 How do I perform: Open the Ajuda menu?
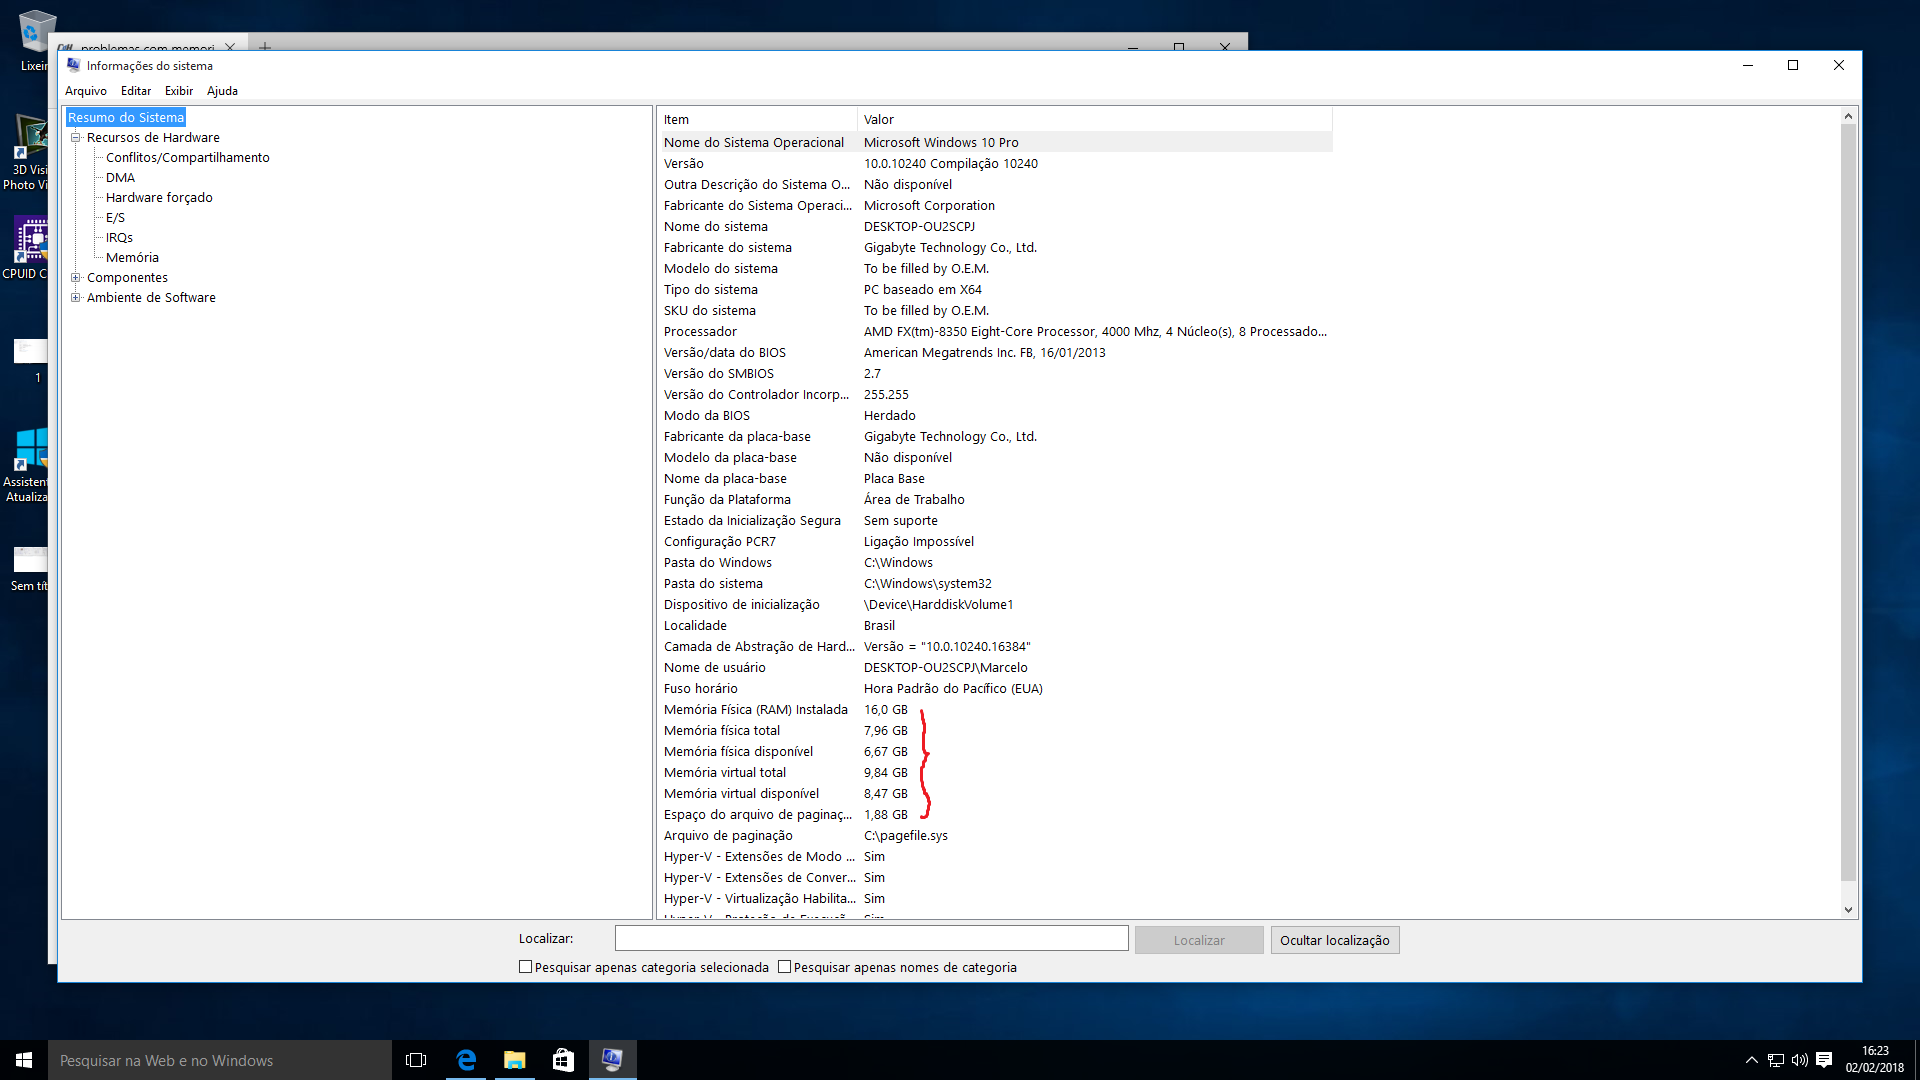222,91
